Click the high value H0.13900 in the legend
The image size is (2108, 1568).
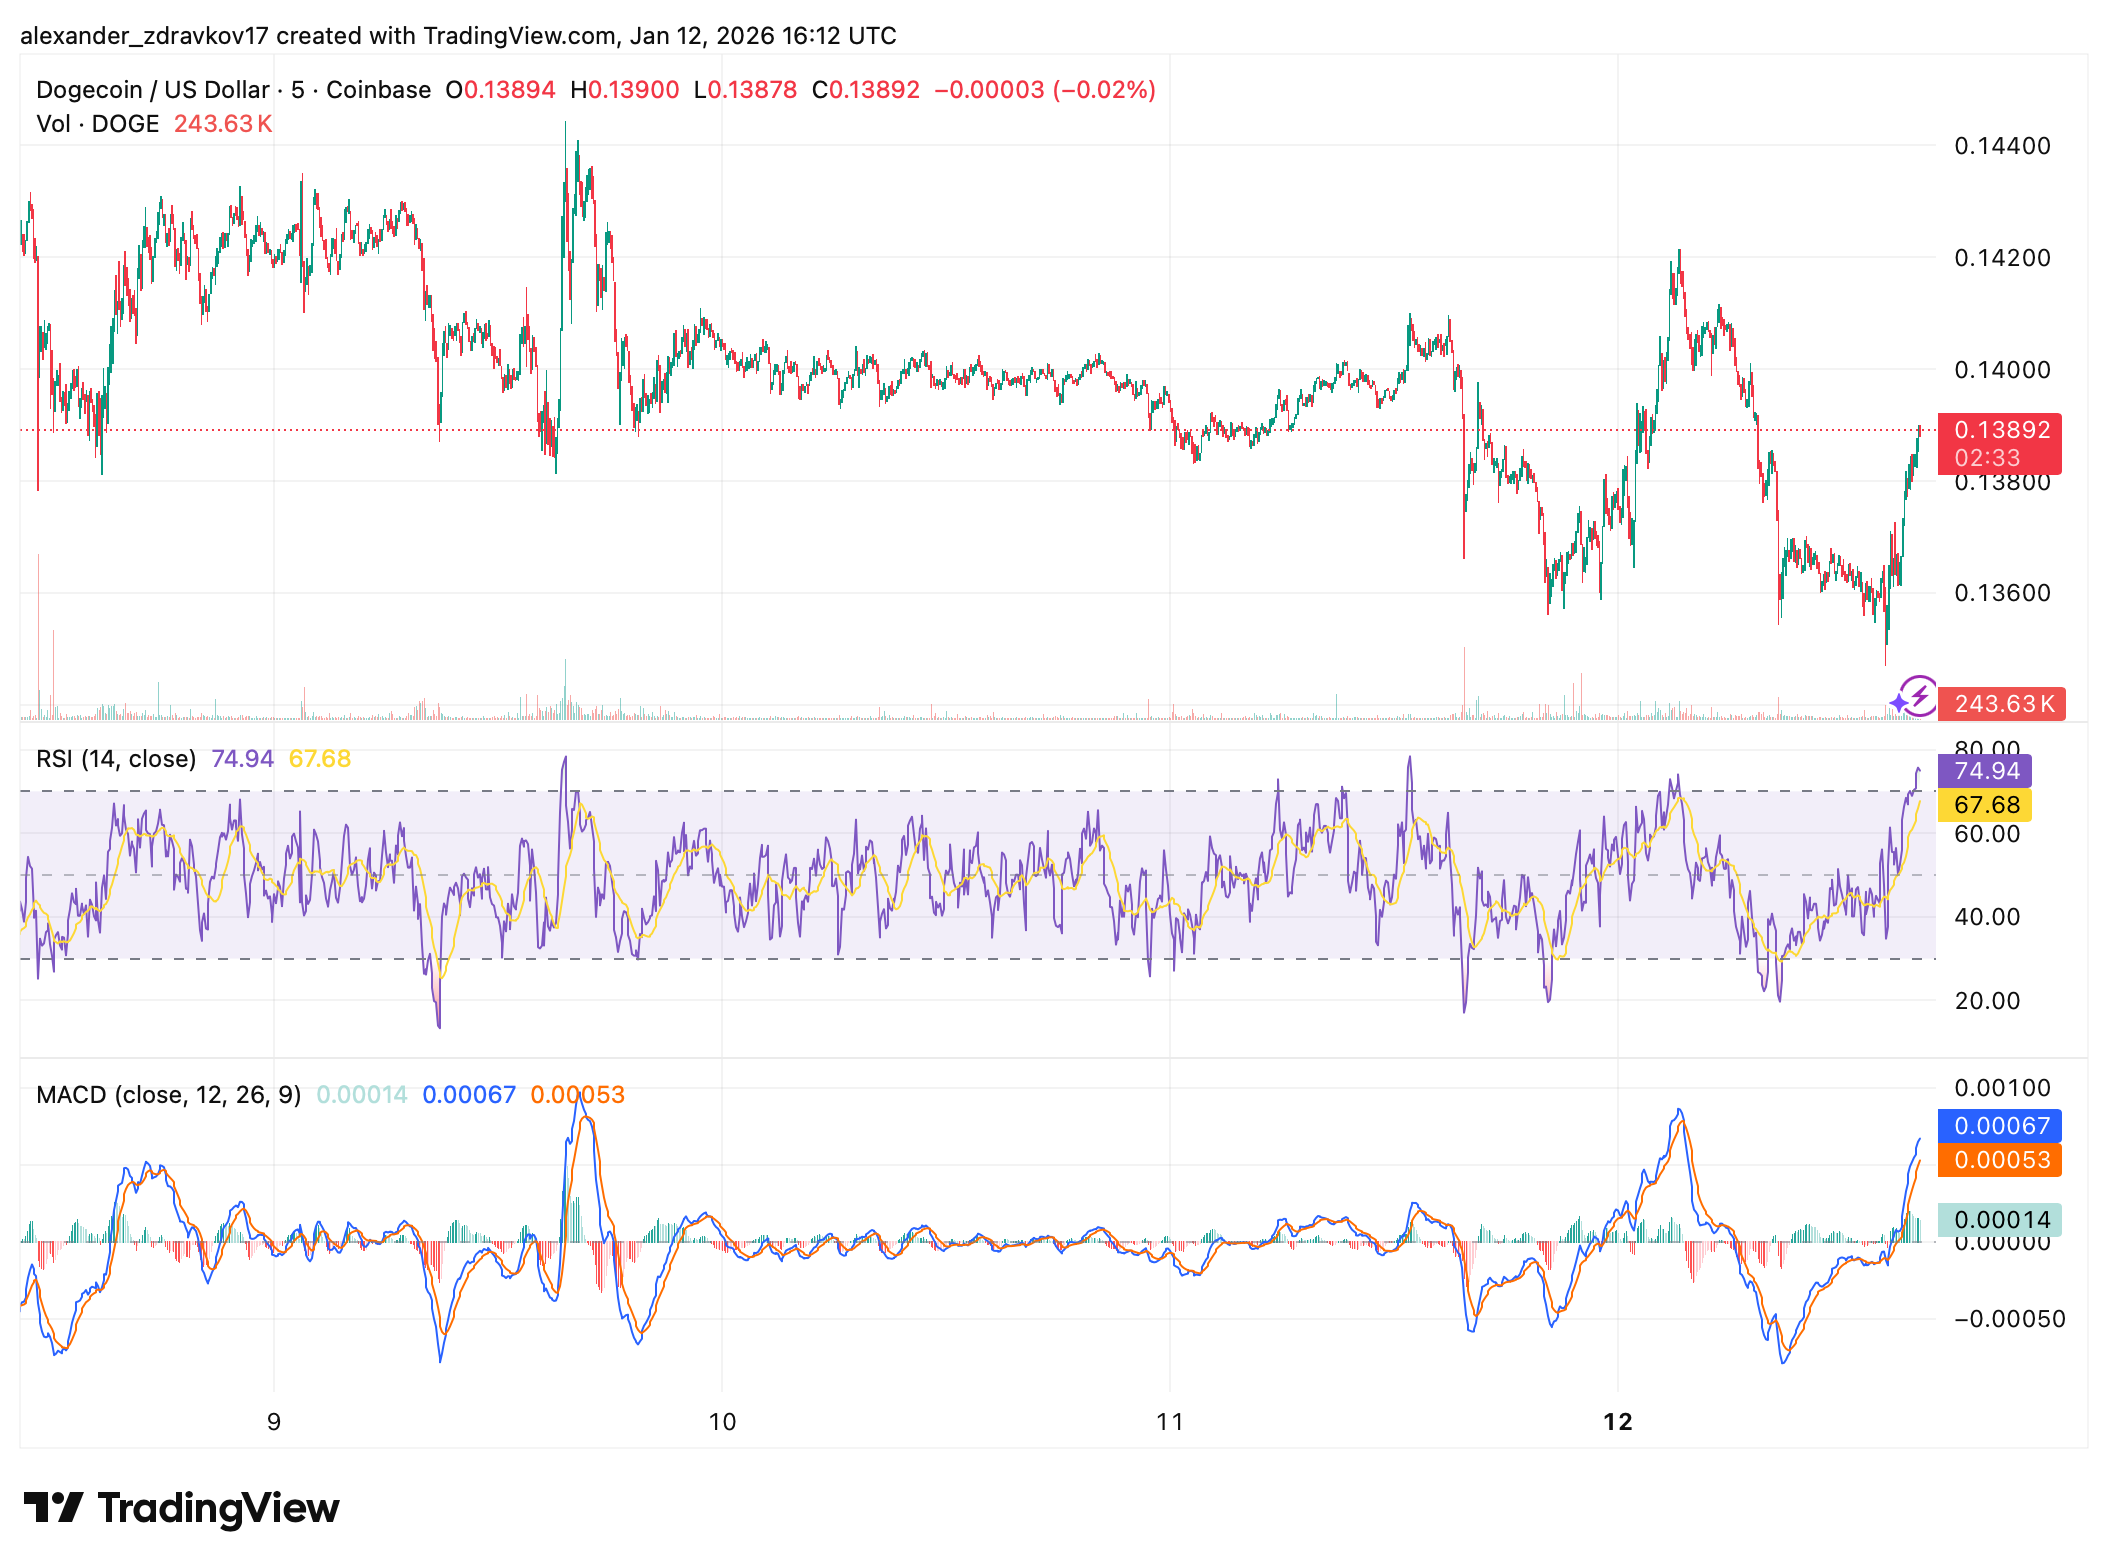pyautogui.click(x=626, y=89)
